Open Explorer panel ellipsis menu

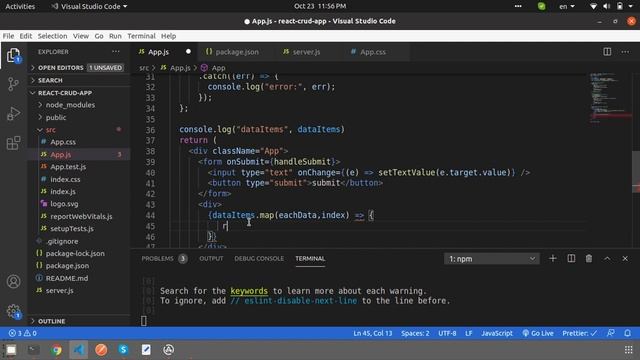click(116, 52)
